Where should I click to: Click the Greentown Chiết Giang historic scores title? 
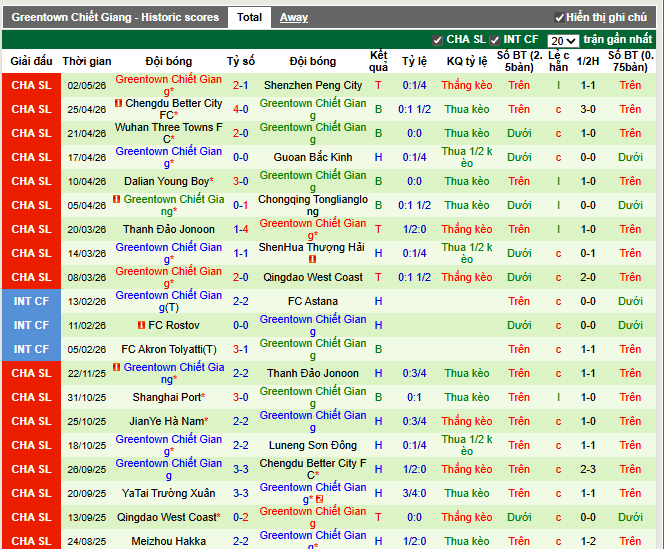115,17
